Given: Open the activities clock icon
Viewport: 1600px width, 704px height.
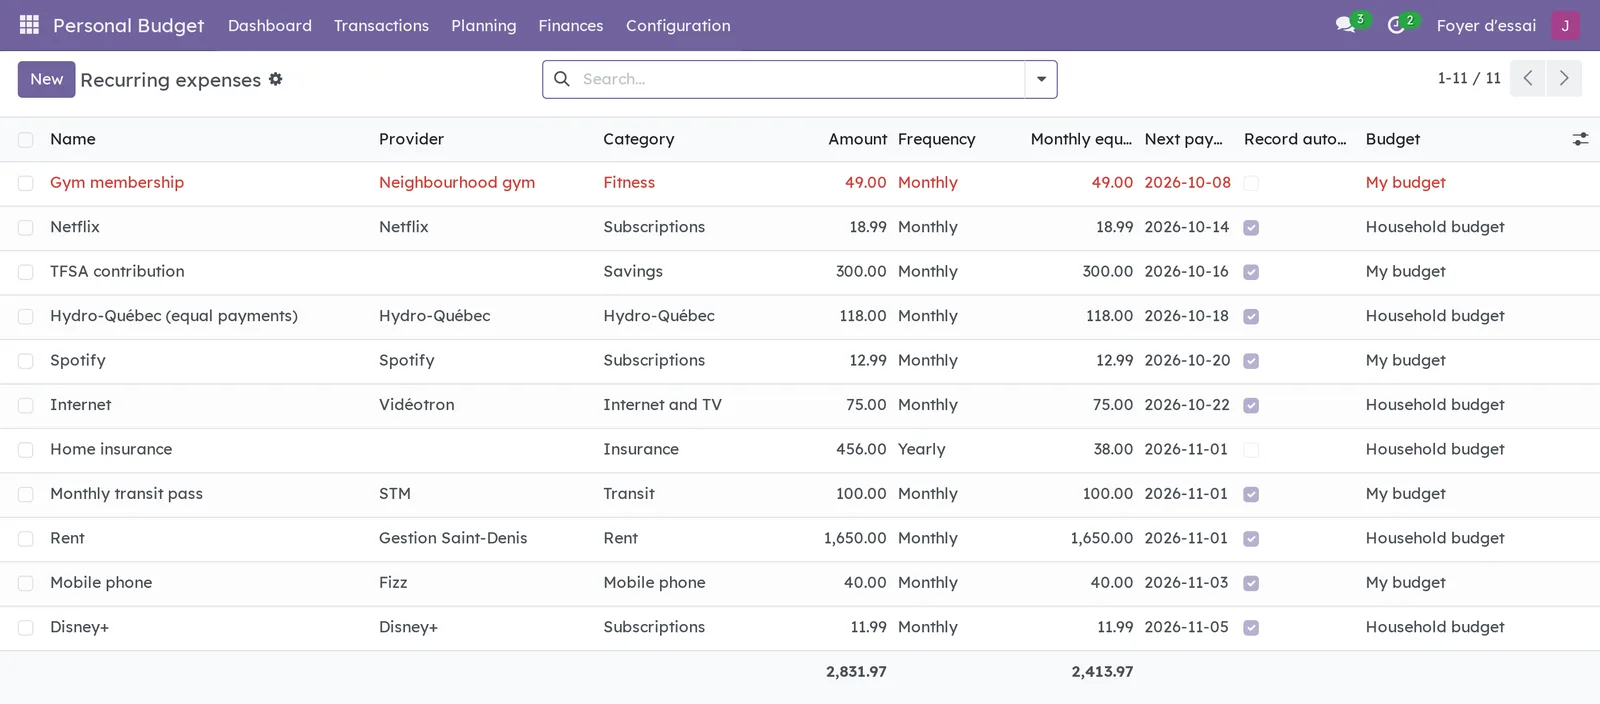Looking at the screenshot, I should click(1396, 25).
